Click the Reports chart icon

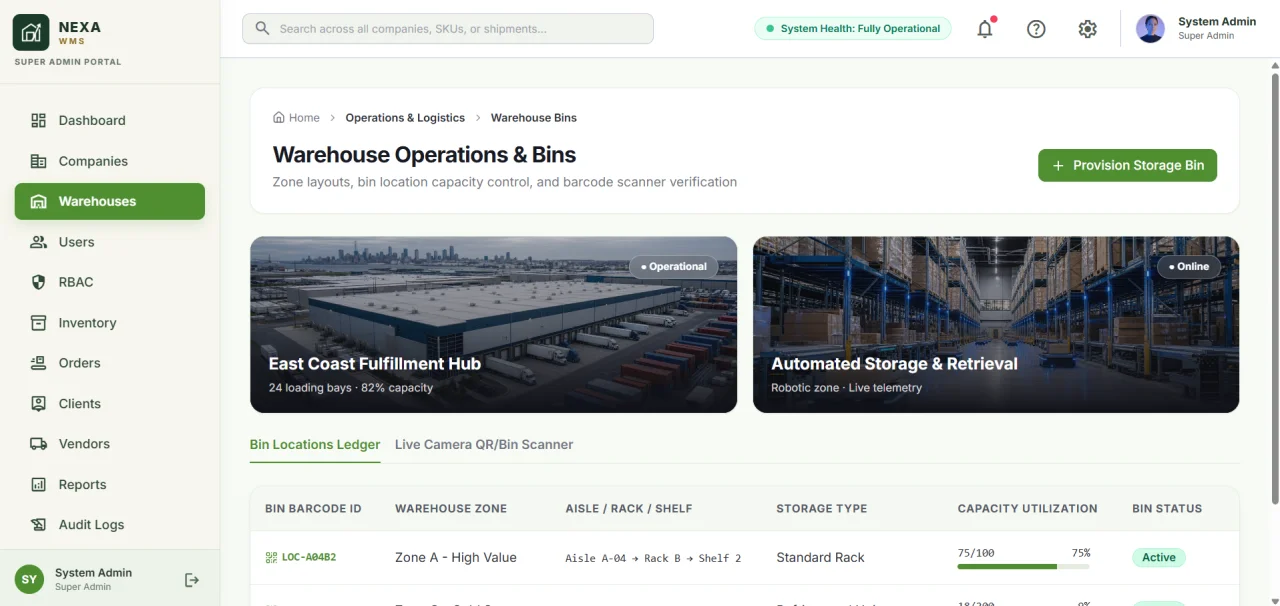click(x=39, y=485)
